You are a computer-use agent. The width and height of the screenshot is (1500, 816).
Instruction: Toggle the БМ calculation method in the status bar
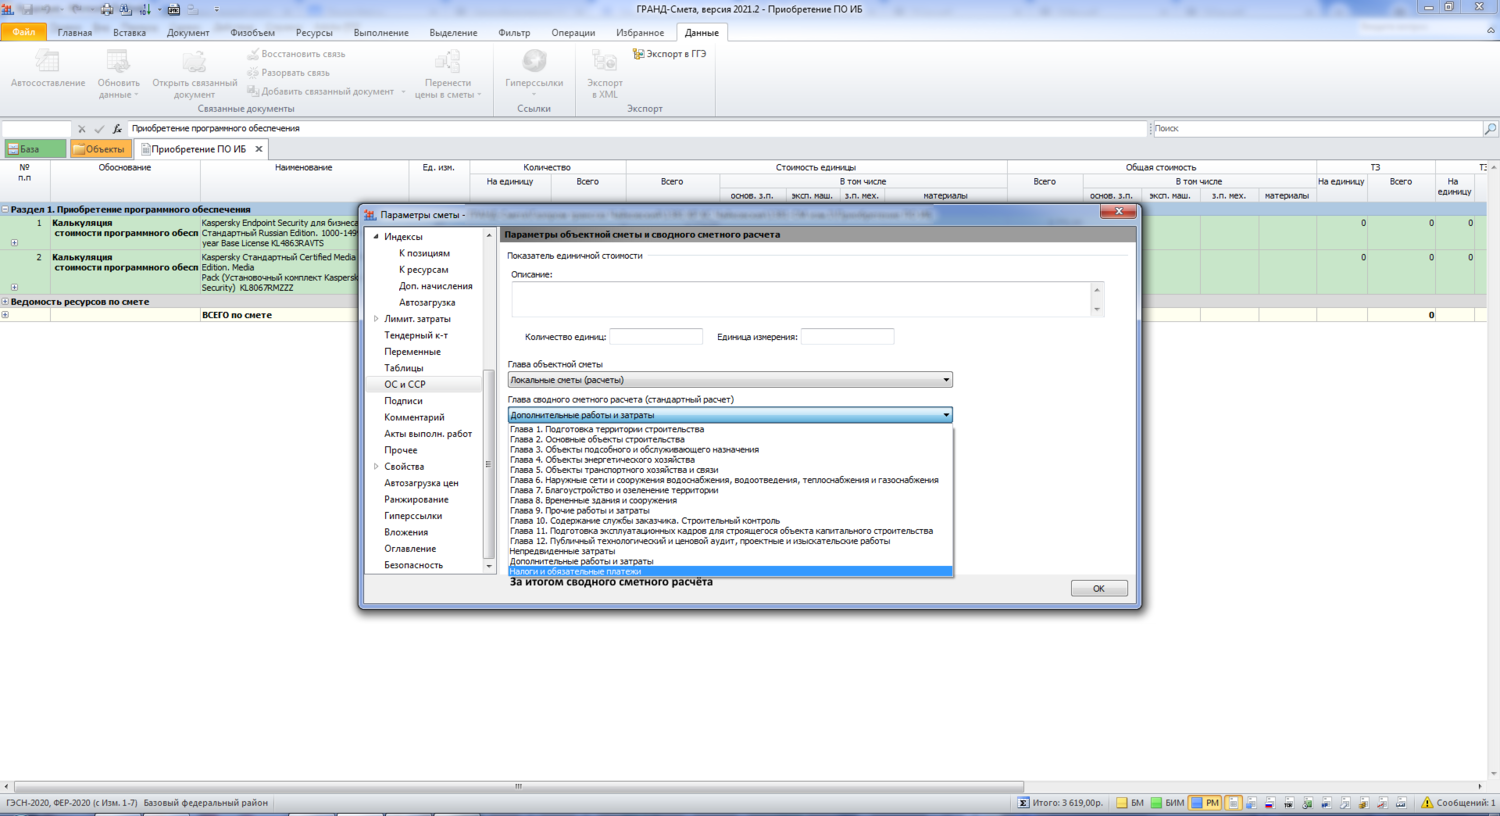[1130, 803]
